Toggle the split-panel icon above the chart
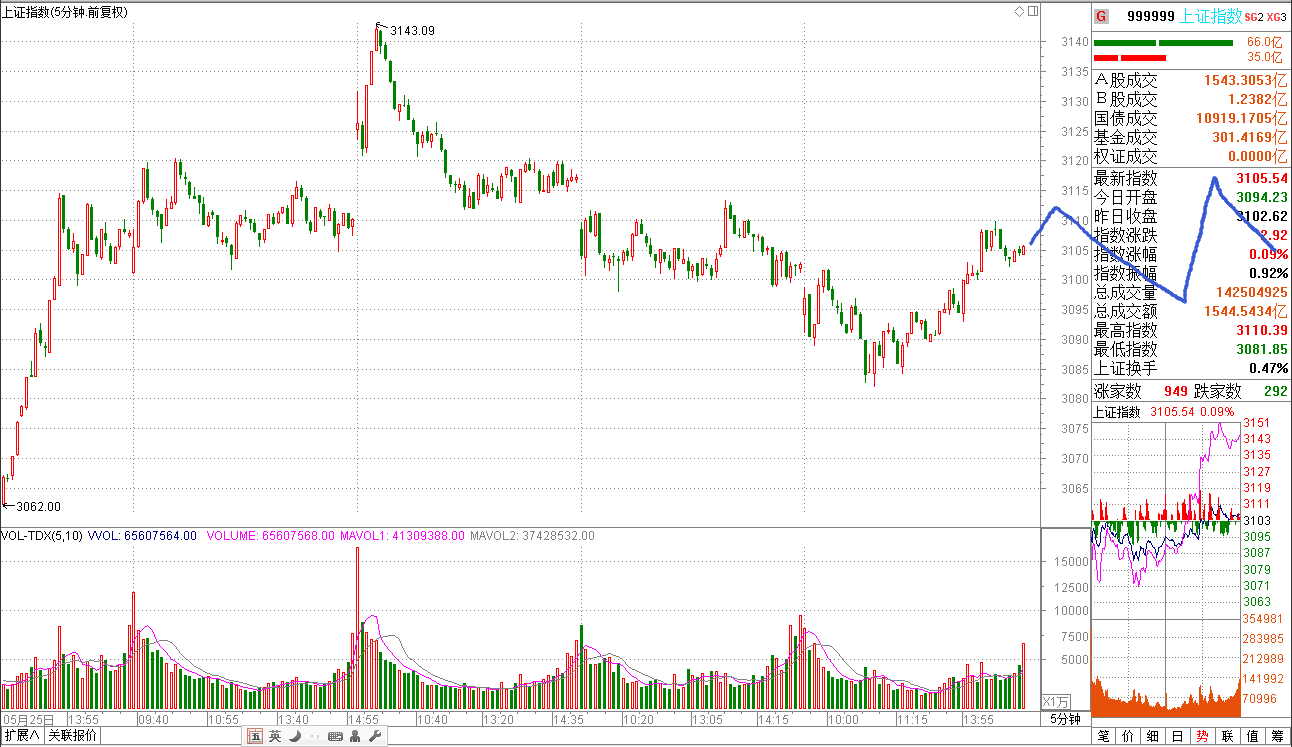The image size is (1292, 747). tap(1032, 11)
